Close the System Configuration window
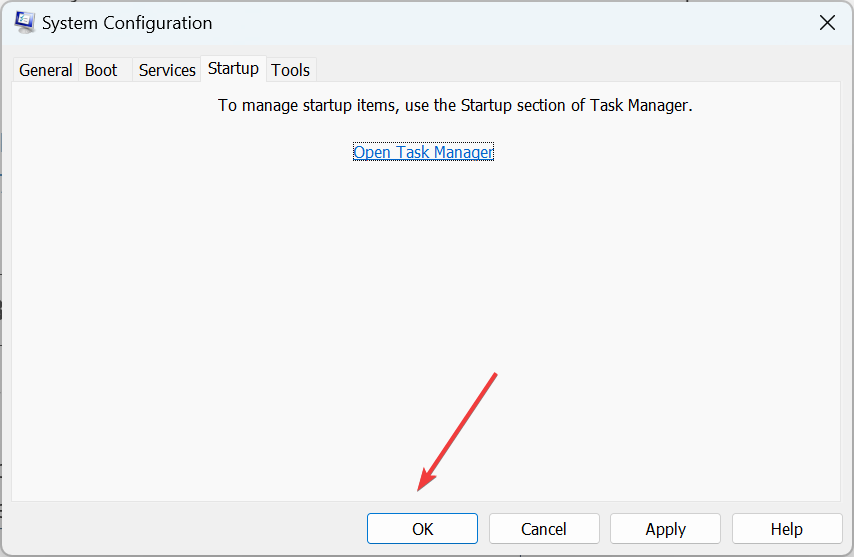This screenshot has height=557, width=854. point(827,23)
